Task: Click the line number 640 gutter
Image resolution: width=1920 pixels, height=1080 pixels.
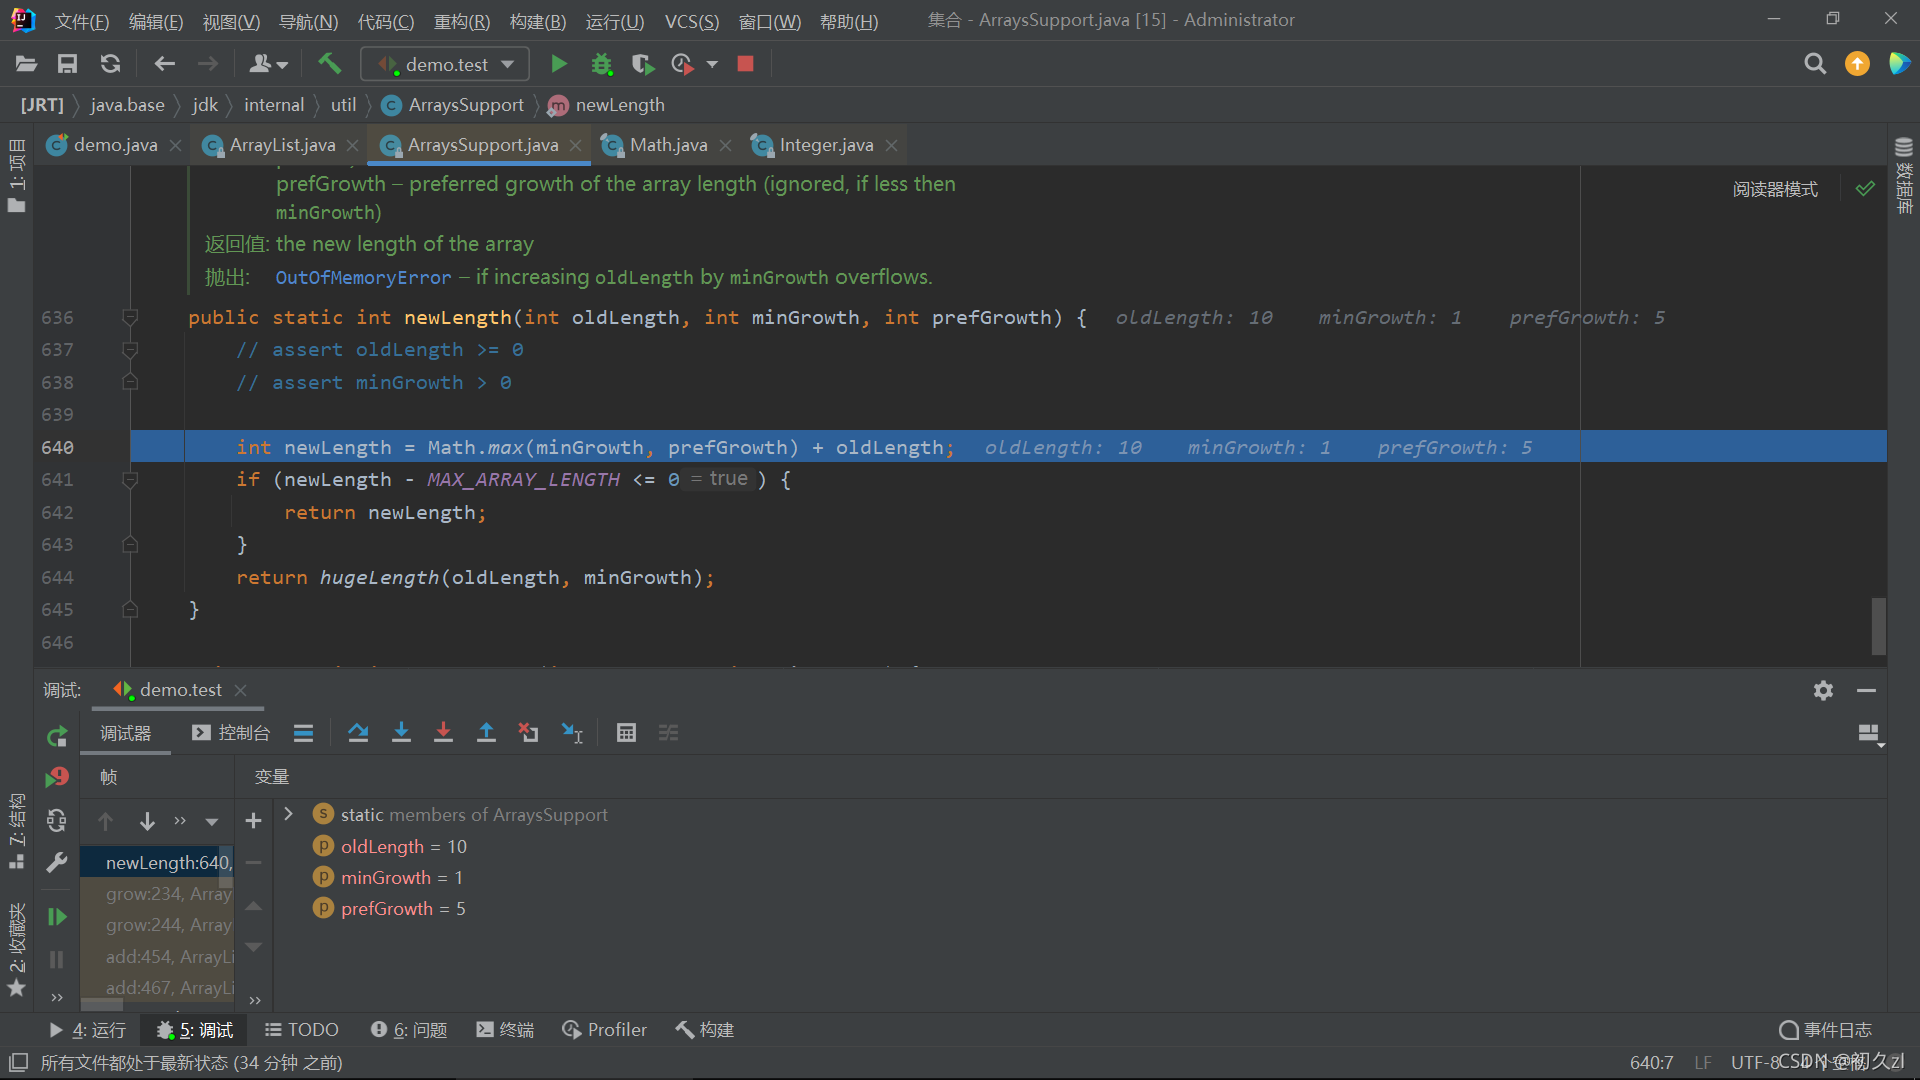Action: click(57, 448)
